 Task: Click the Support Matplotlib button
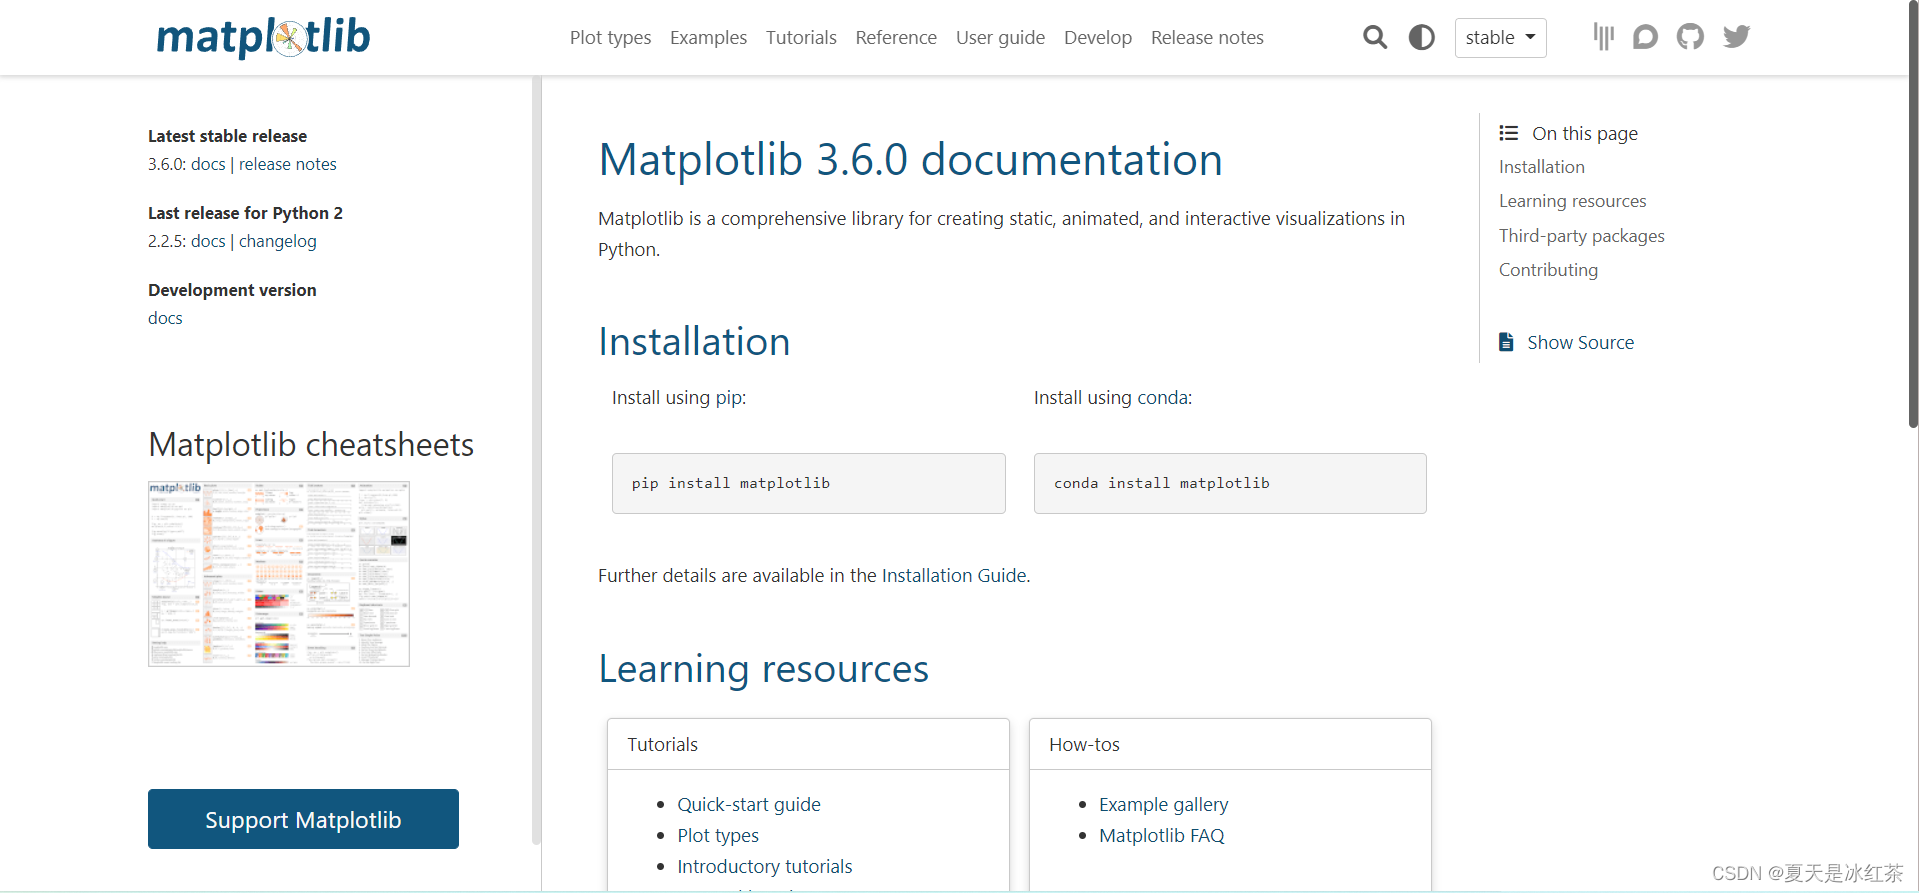coord(303,819)
